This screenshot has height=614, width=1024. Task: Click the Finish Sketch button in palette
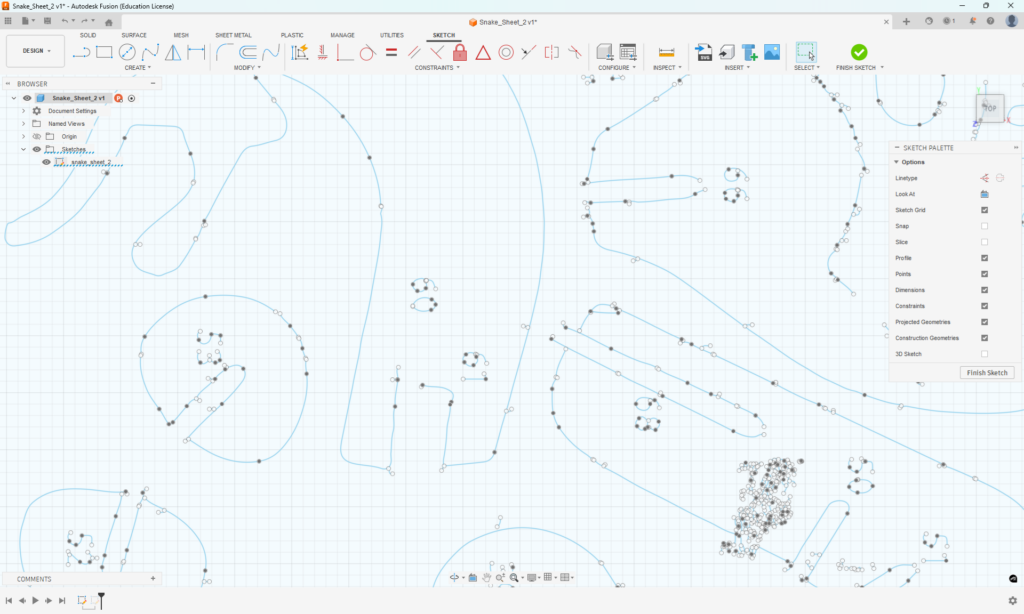click(986, 371)
